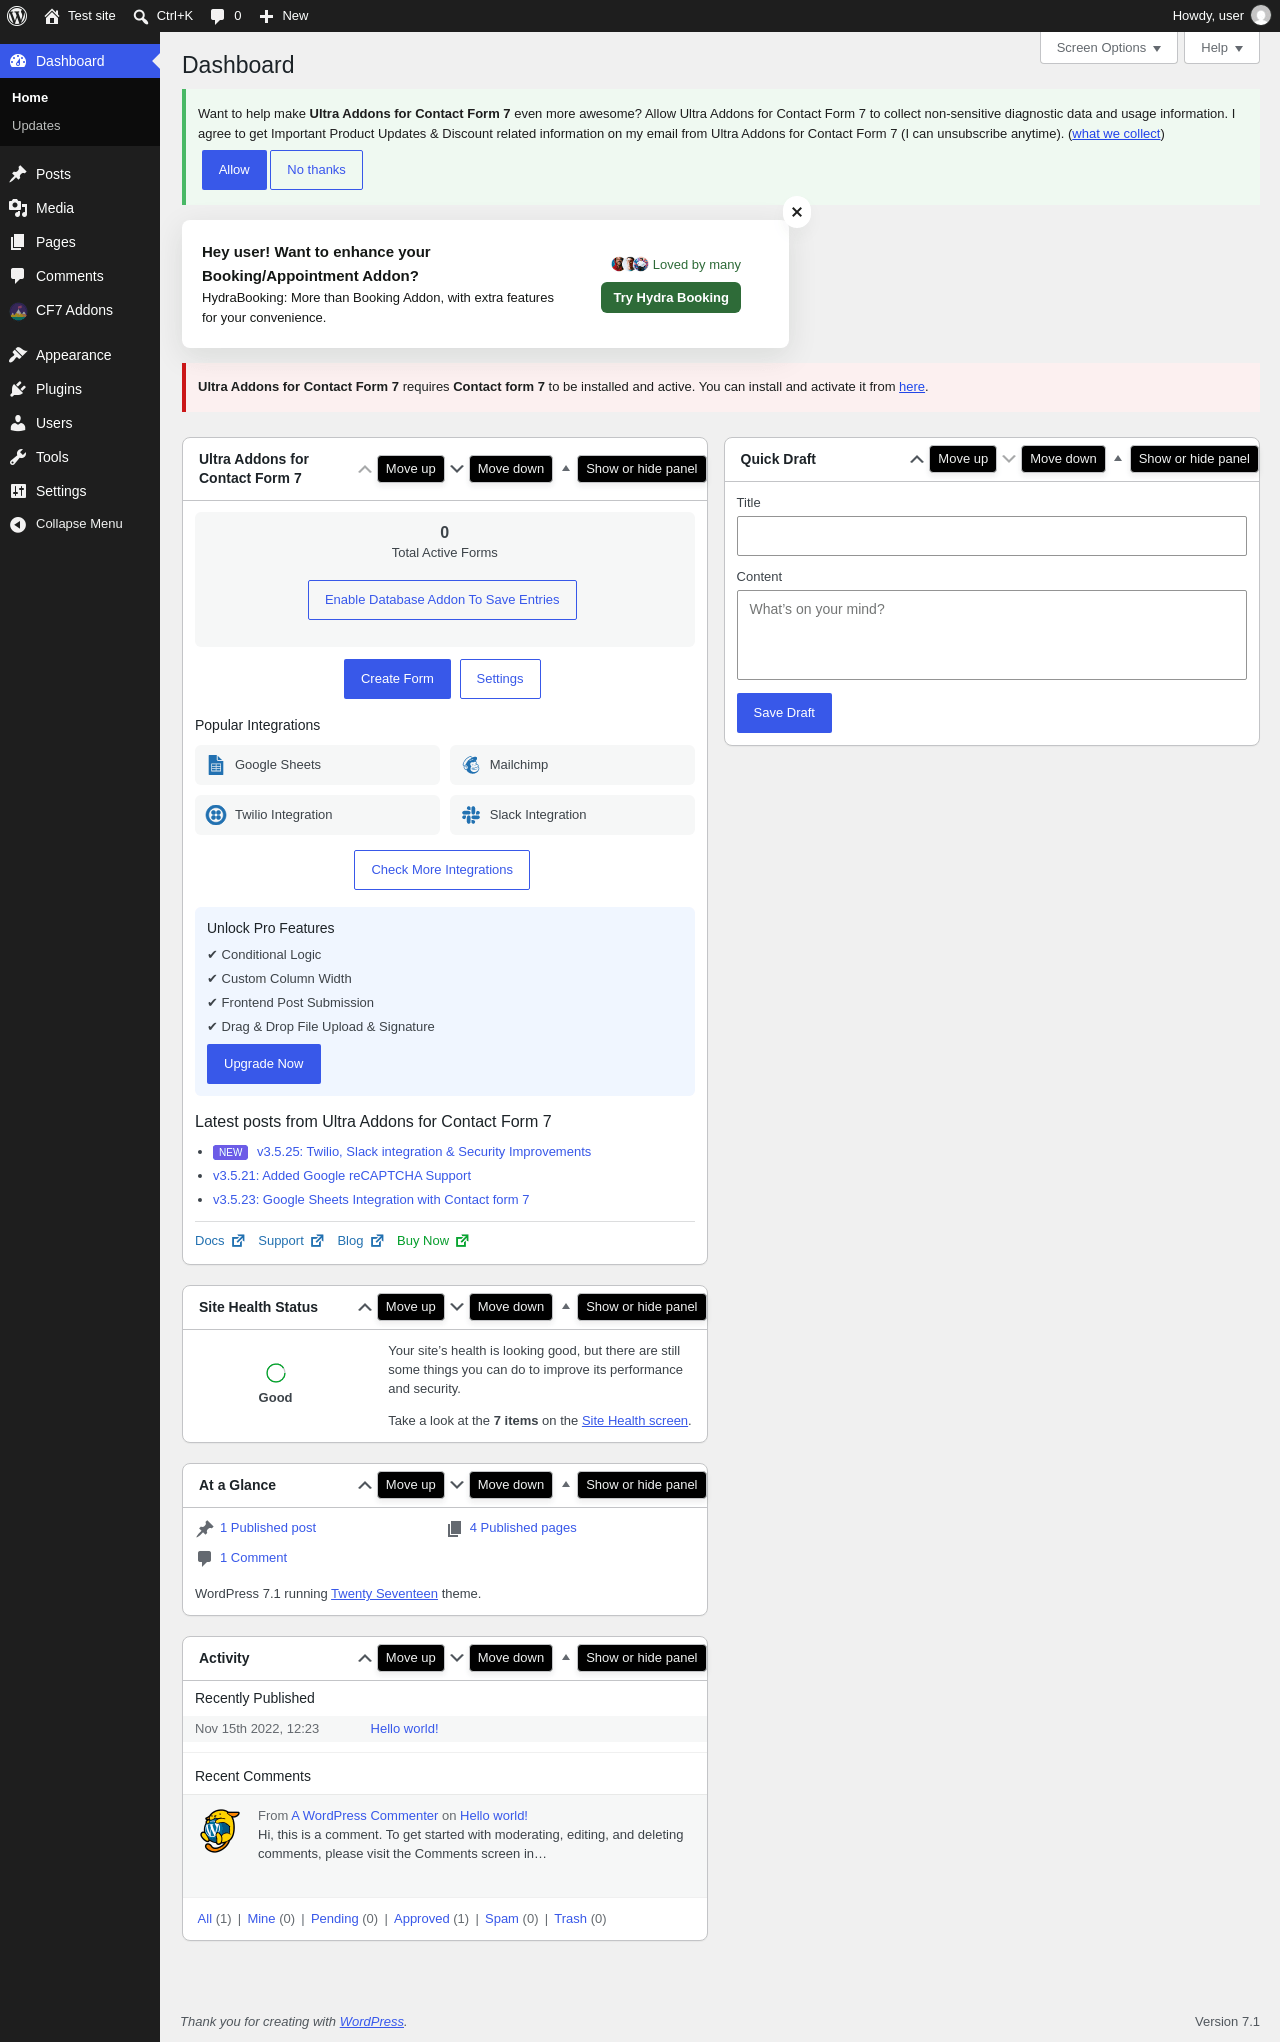Click Create Form button
This screenshot has width=1280, height=2042.
[397, 679]
